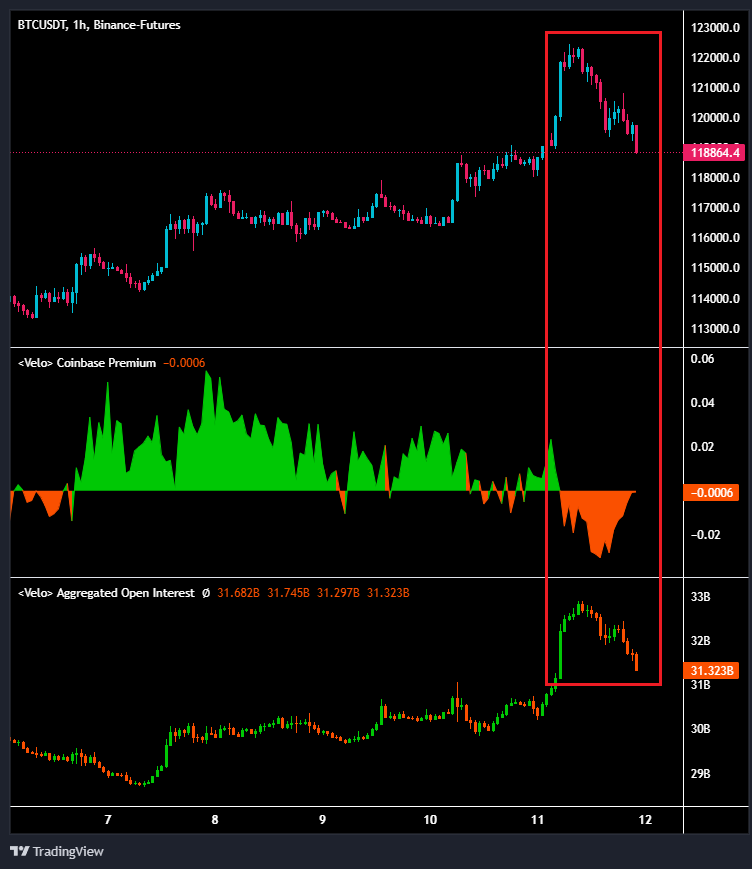This screenshot has height=869, width=752.
Task: Click the 33B open interest scale label
Action: pyautogui.click(x=700, y=597)
